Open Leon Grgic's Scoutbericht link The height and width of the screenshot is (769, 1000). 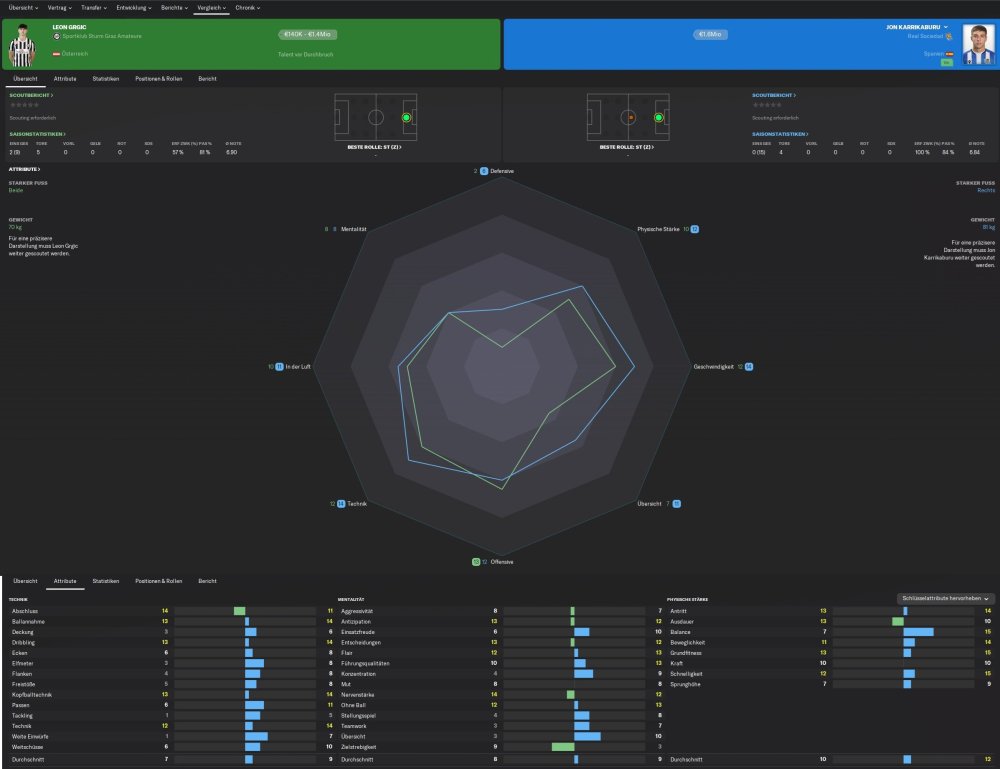[31, 95]
